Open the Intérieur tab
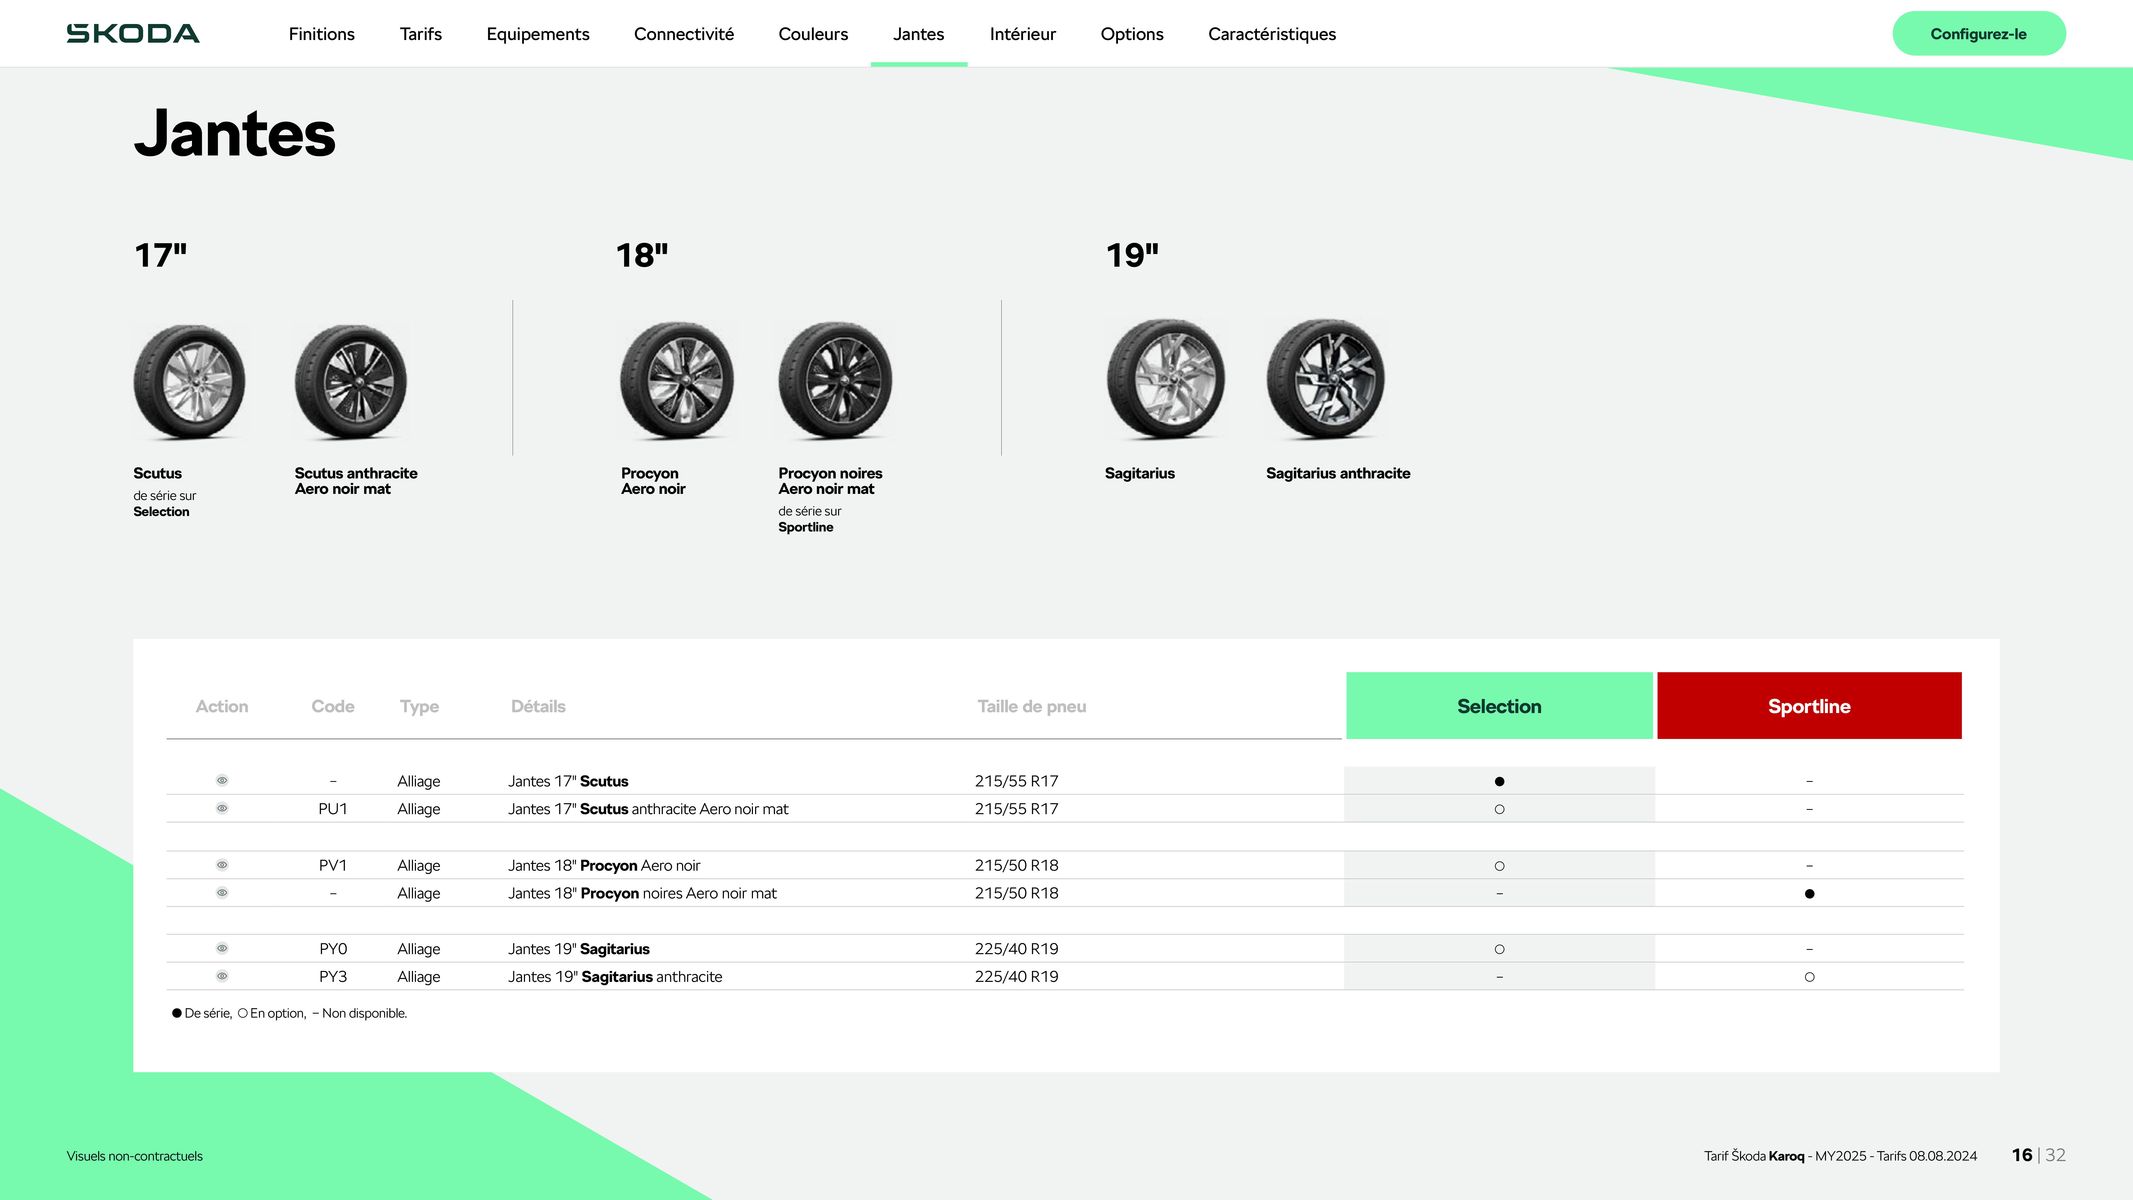 pyautogui.click(x=1022, y=34)
